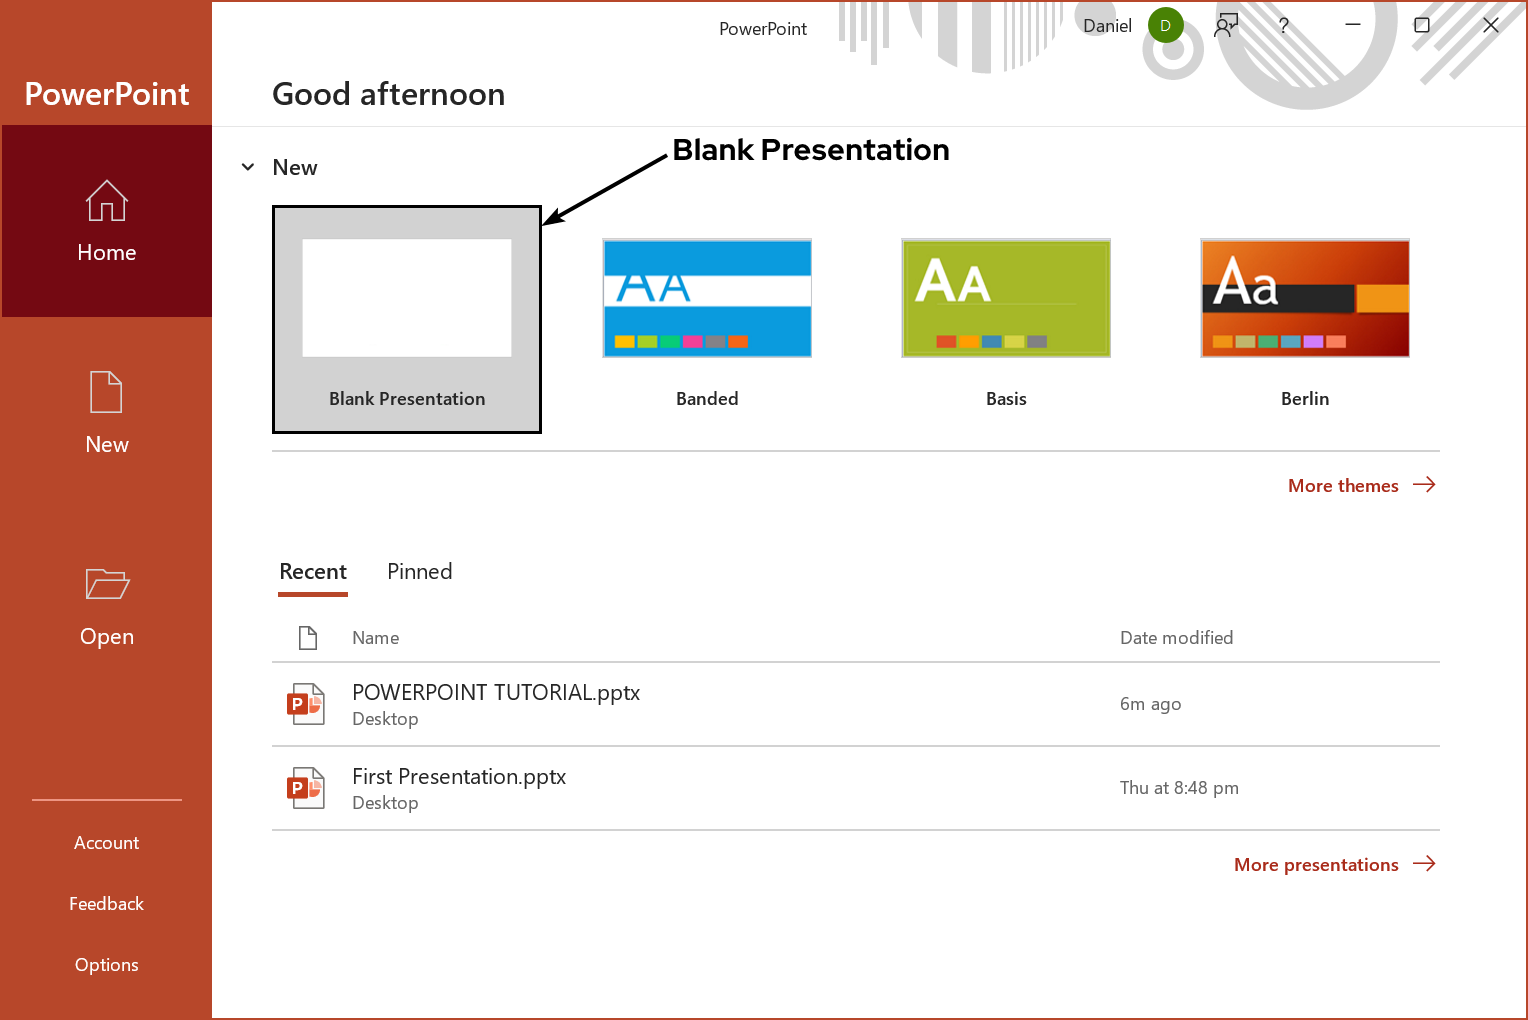
Task: Choose the green Basis theme
Action: 1006,298
